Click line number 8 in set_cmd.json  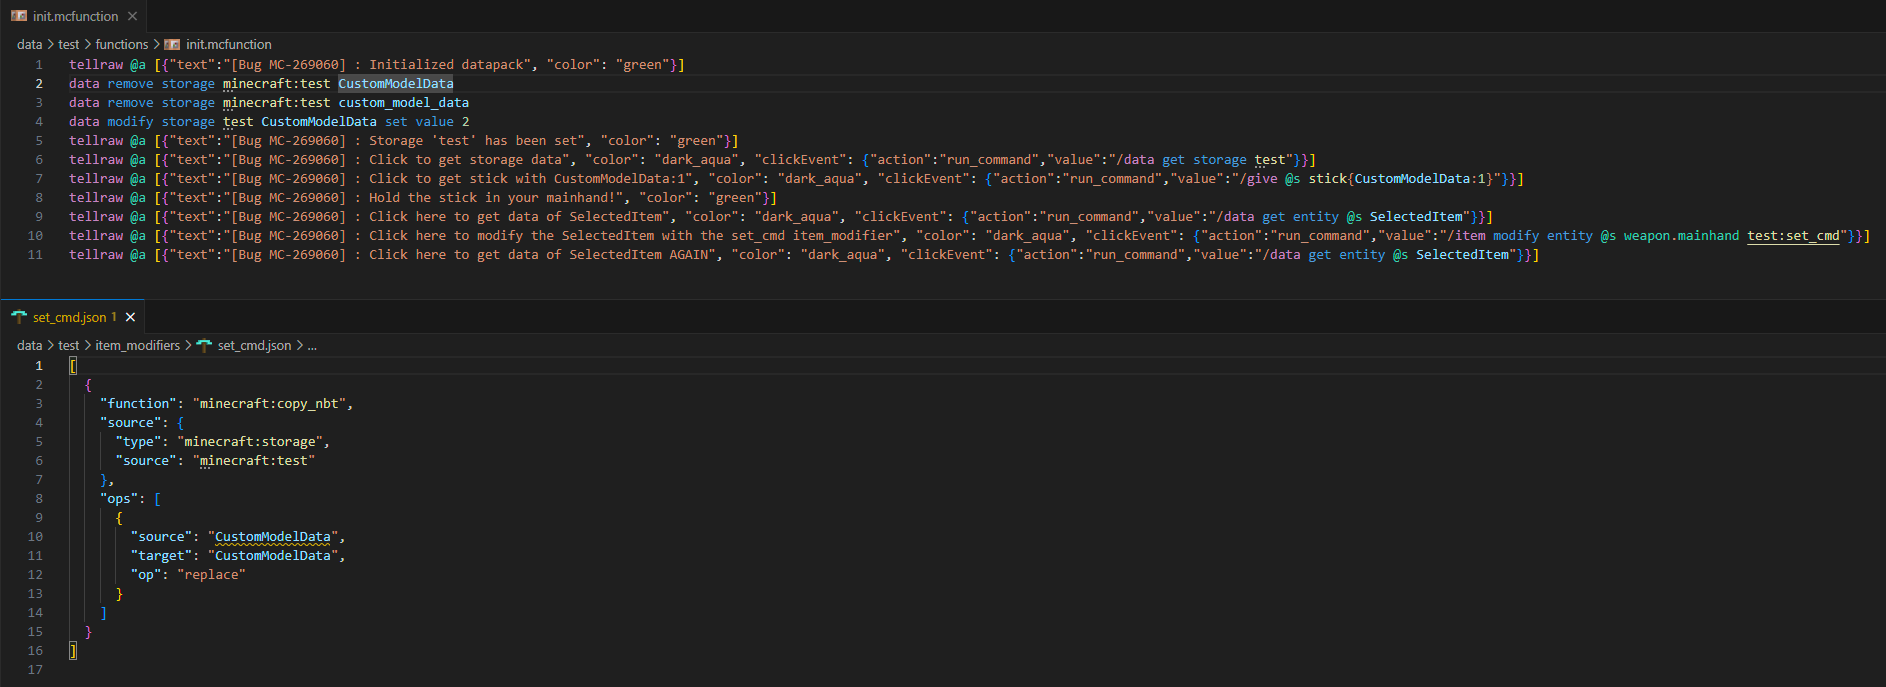39,499
